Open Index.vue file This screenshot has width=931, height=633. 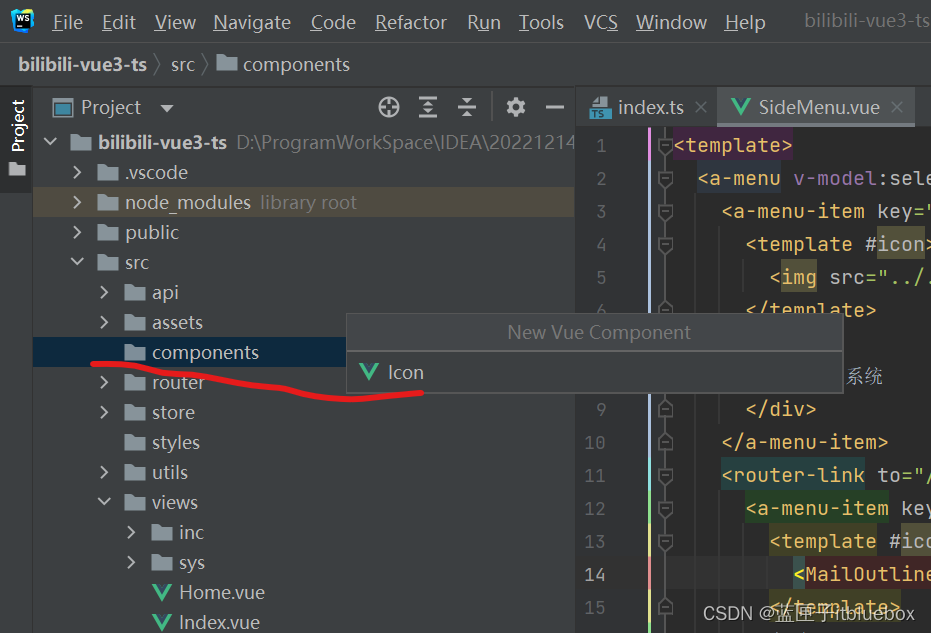tap(219, 622)
